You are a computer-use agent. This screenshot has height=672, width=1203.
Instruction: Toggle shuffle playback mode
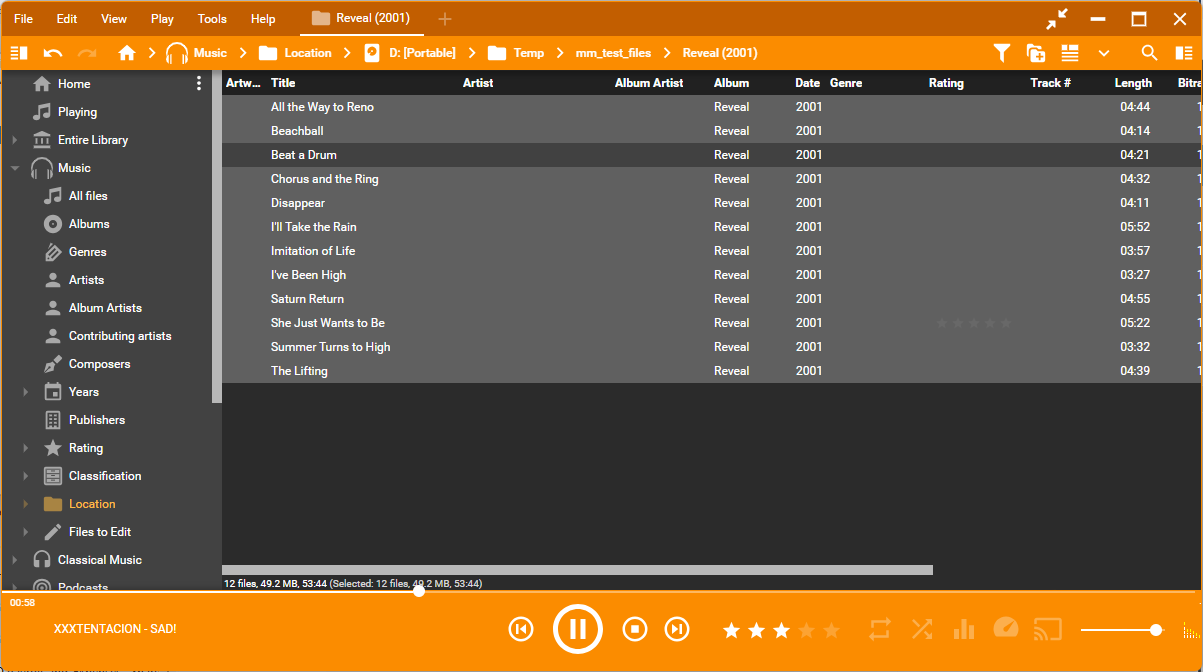point(922,629)
